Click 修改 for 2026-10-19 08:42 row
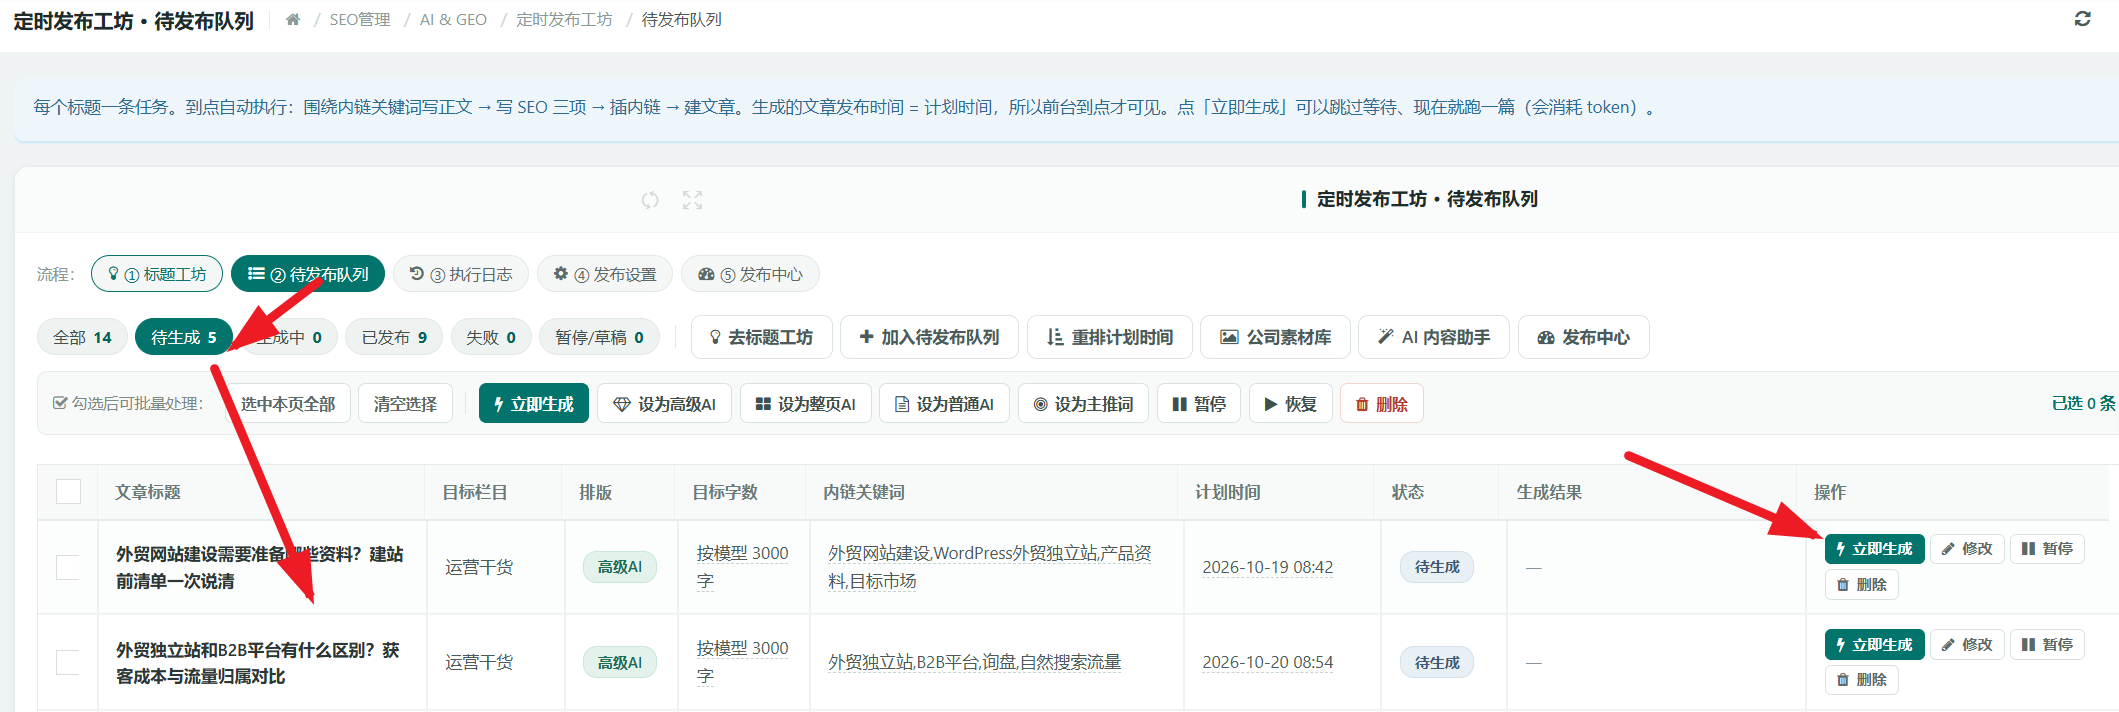The width and height of the screenshot is (2119, 712). (x=1967, y=549)
